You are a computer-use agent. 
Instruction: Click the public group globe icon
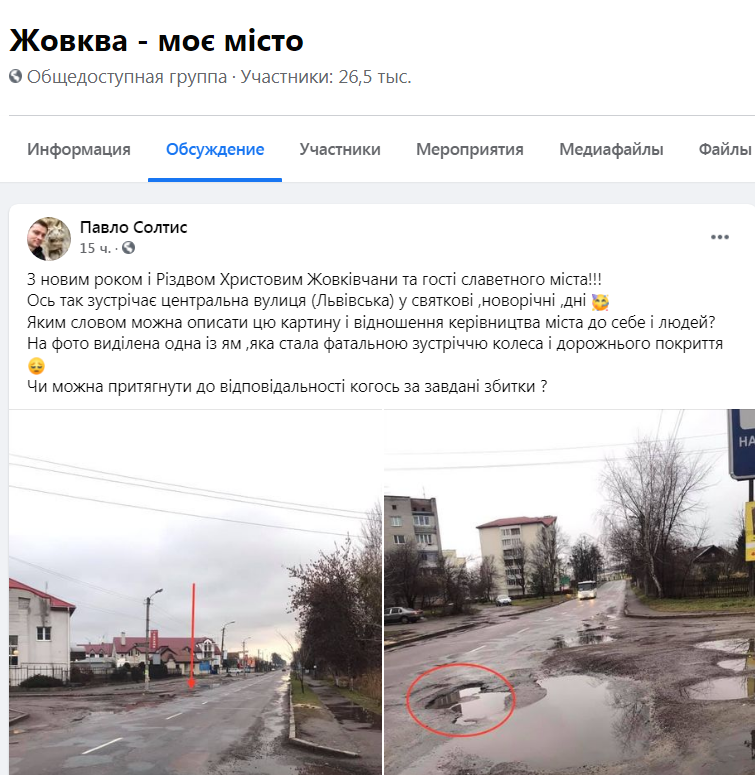coord(15,77)
